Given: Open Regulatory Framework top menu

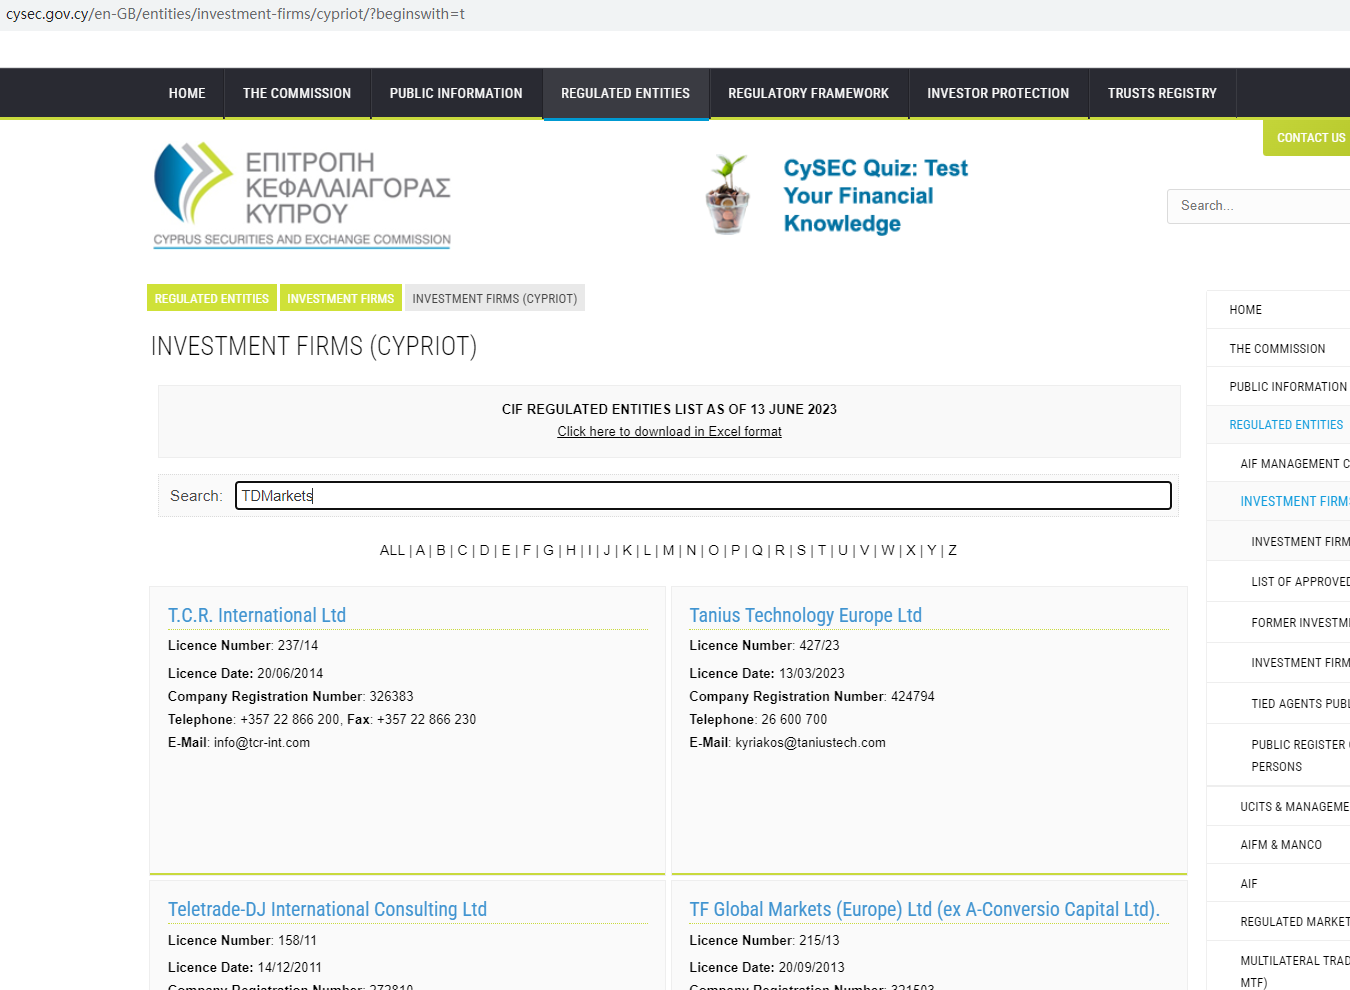Looking at the screenshot, I should pyautogui.click(x=808, y=93).
